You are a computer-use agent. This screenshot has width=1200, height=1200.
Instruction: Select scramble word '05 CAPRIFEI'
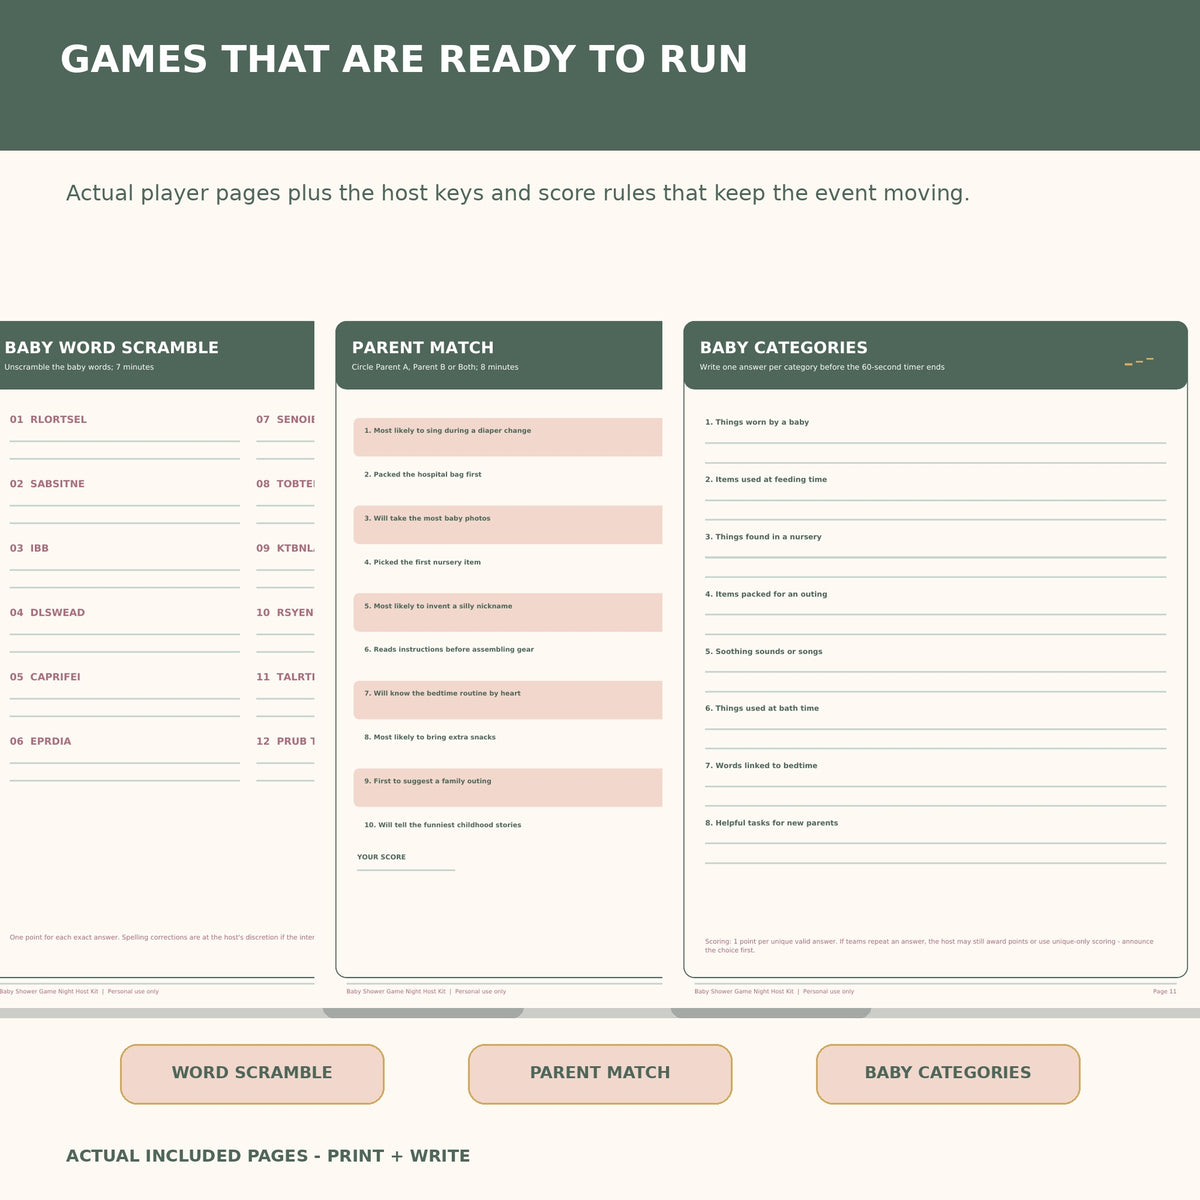[x=45, y=677]
